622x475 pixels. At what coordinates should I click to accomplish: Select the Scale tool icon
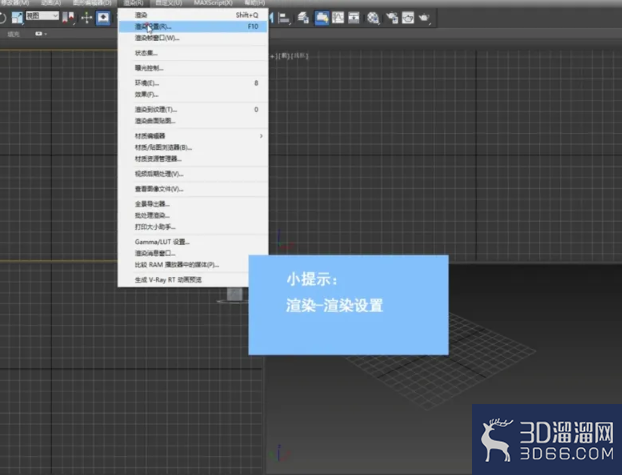(x=17, y=17)
